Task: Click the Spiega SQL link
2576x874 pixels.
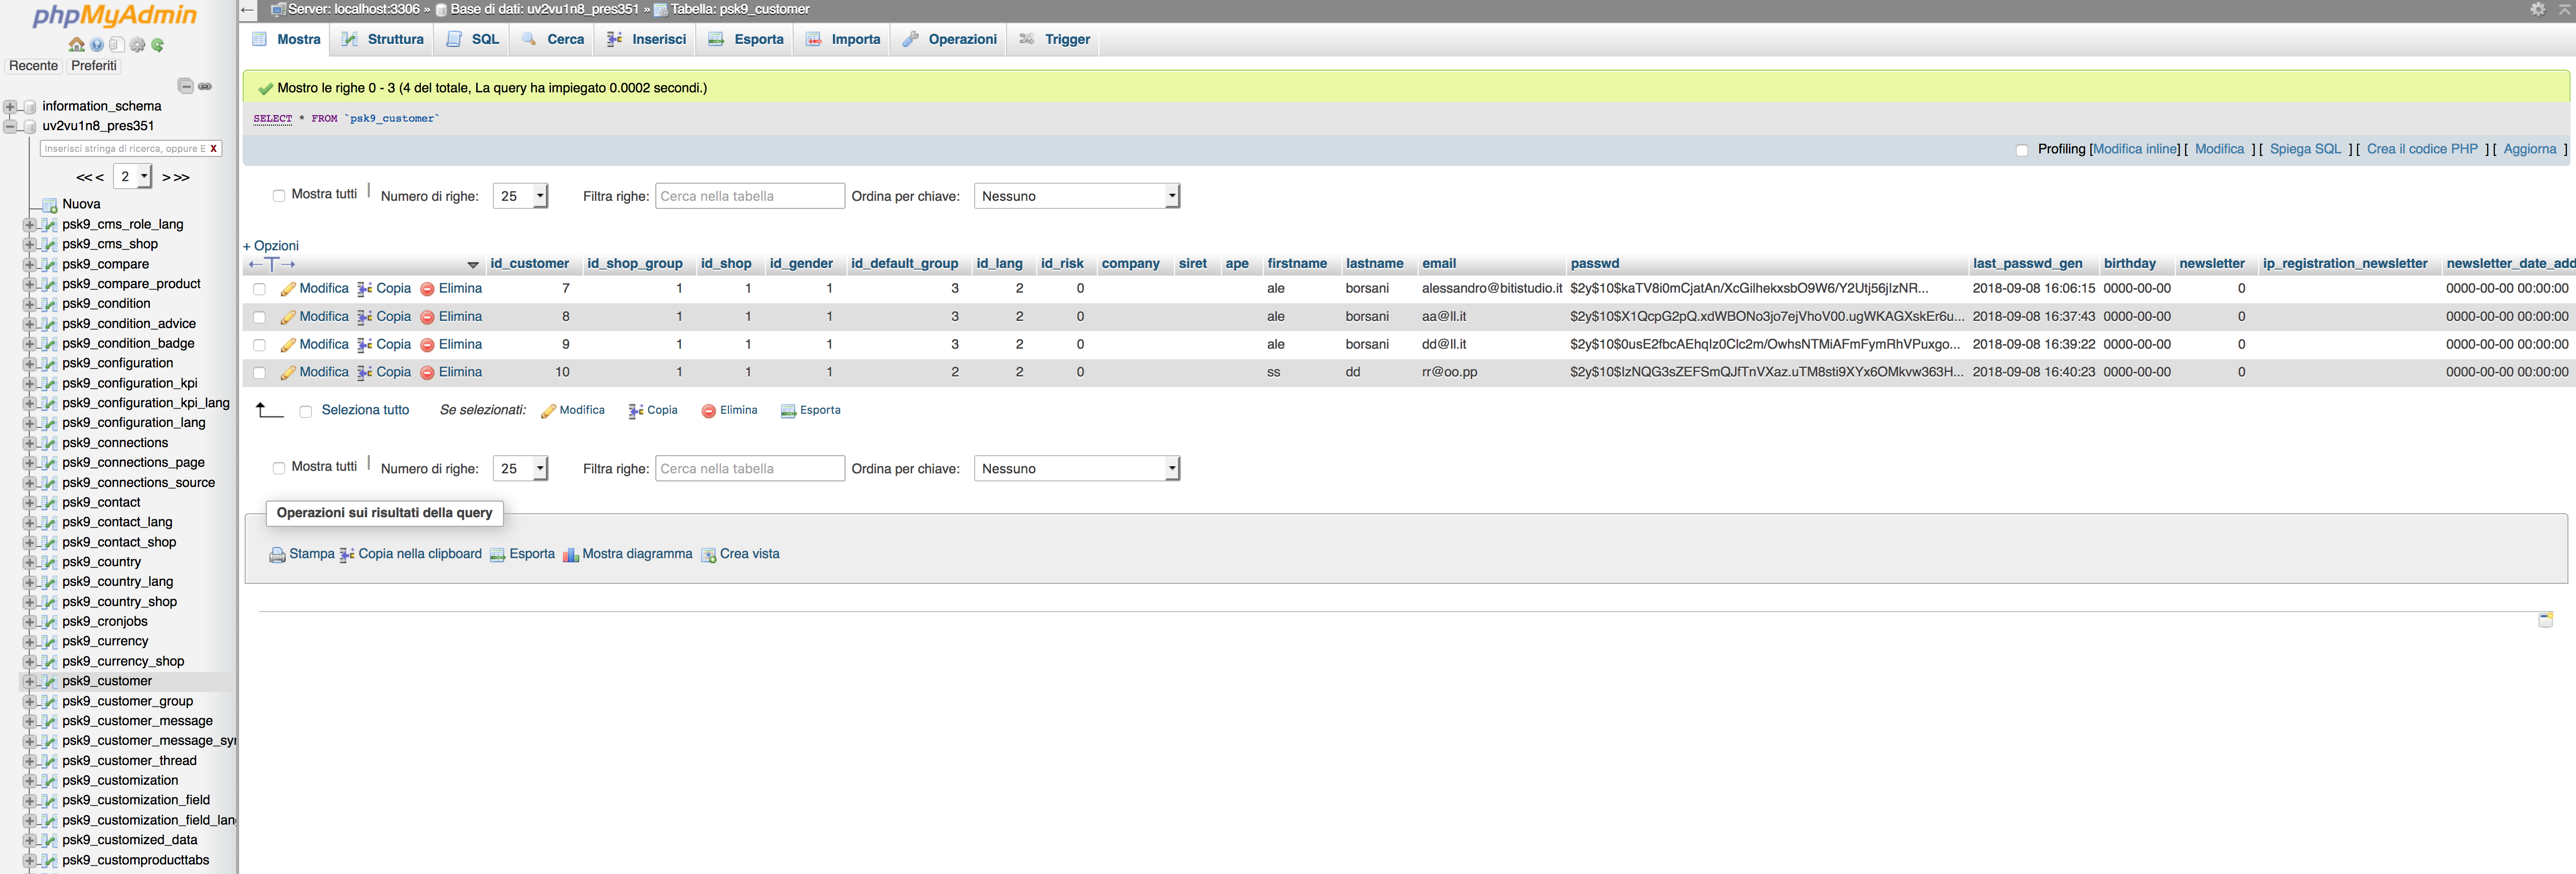Action: click(2304, 149)
